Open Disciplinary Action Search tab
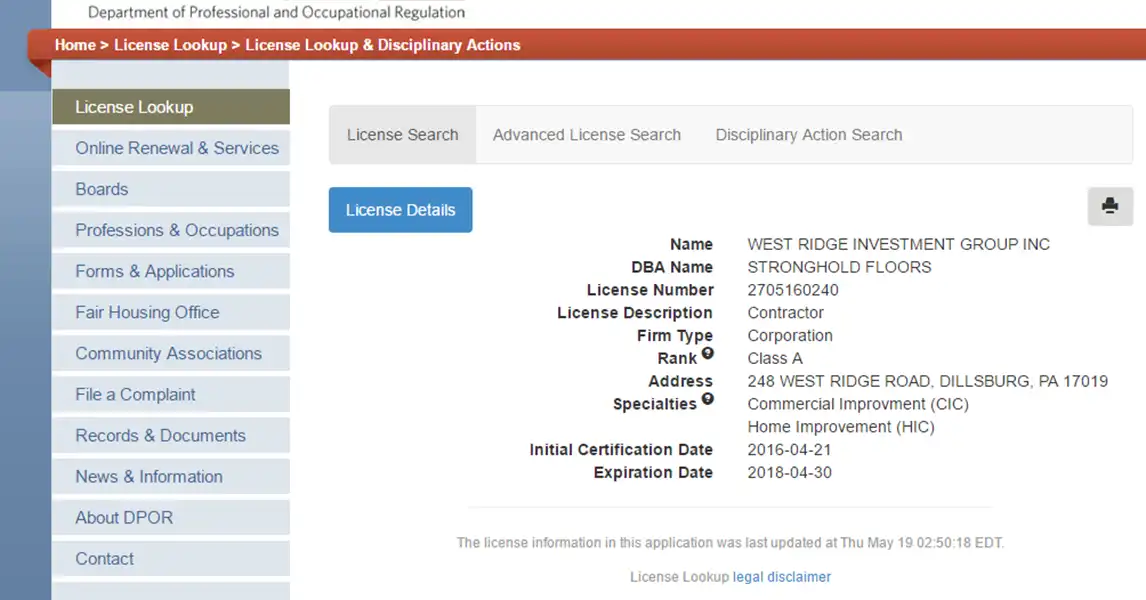 click(808, 134)
